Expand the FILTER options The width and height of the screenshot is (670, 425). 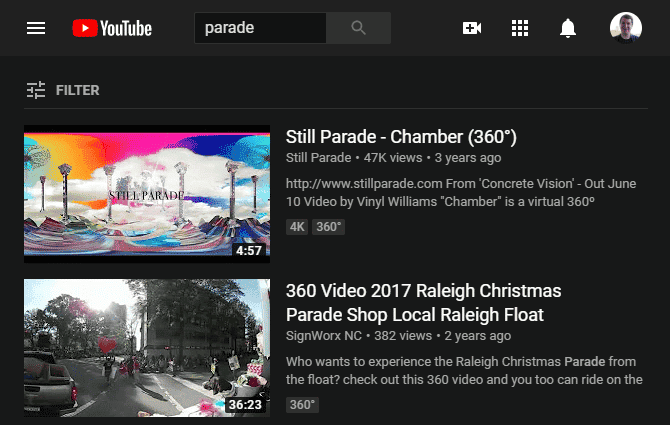click(77, 90)
